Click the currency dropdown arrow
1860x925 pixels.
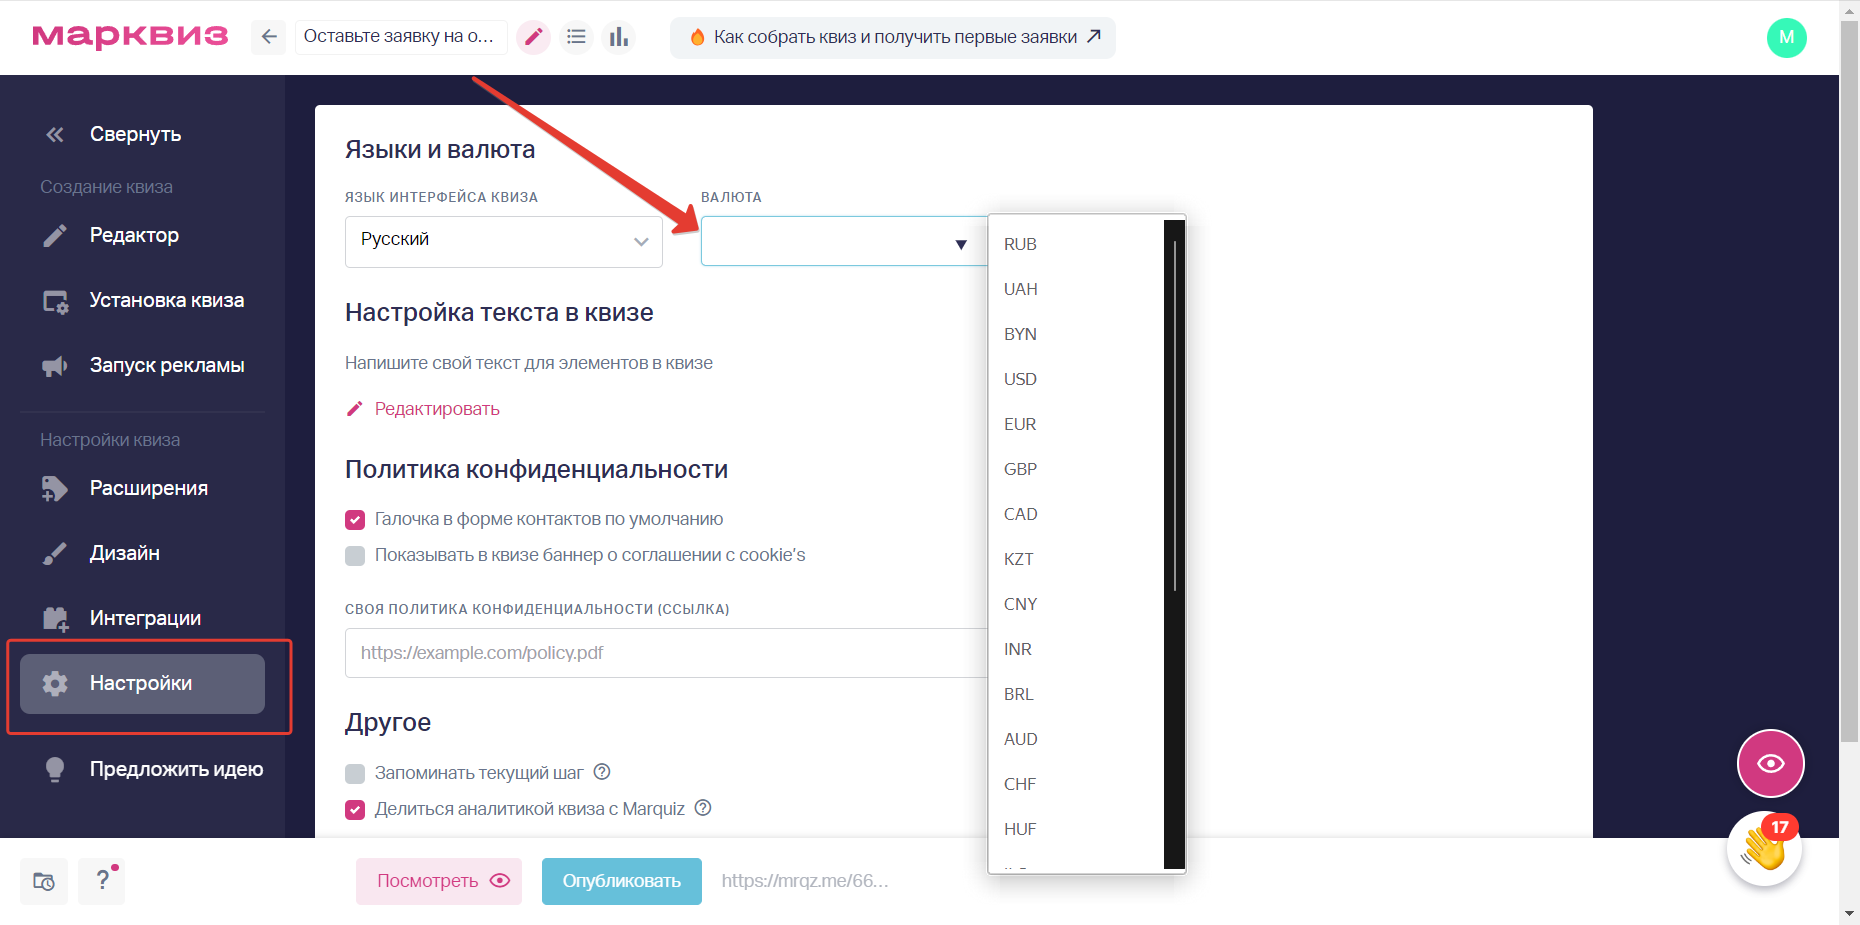pyautogui.click(x=961, y=245)
